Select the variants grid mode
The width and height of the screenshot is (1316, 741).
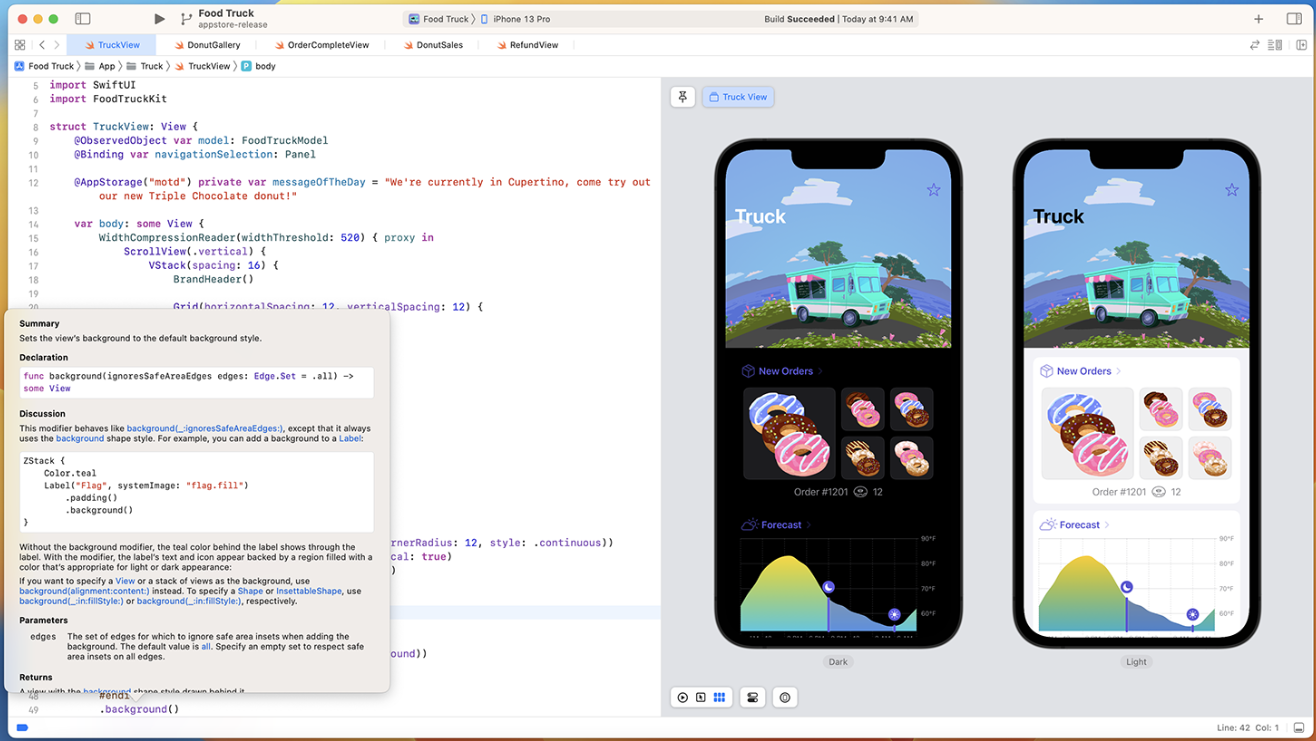click(x=719, y=697)
